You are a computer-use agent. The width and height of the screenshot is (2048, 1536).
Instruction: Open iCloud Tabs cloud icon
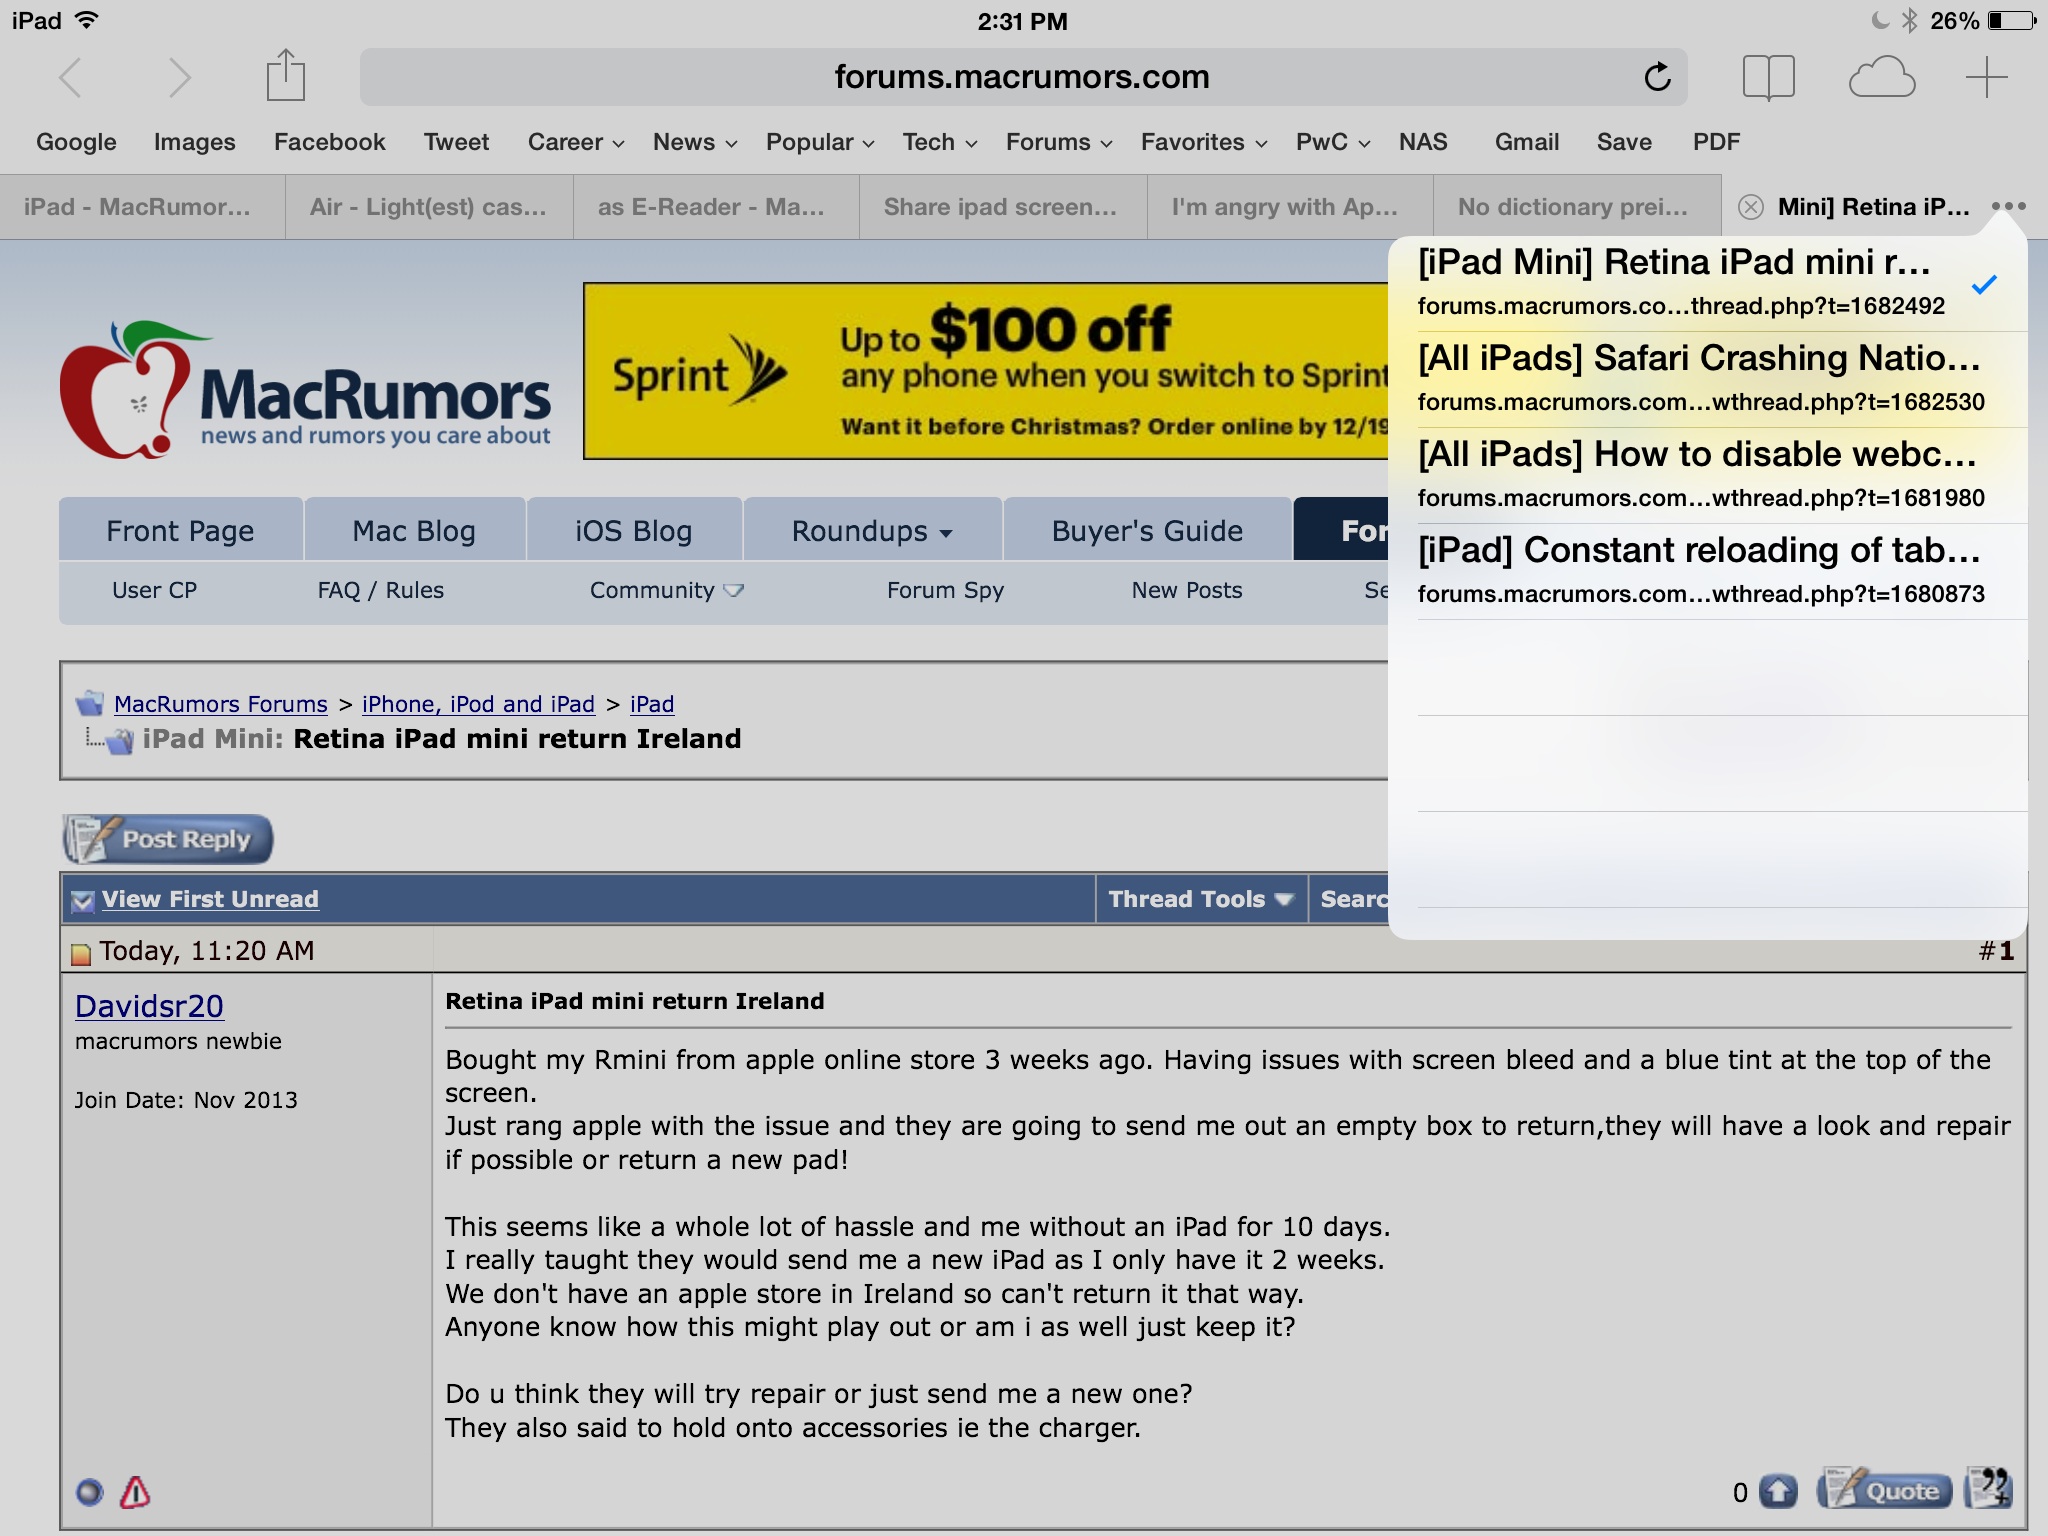(x=1881, y=78)
